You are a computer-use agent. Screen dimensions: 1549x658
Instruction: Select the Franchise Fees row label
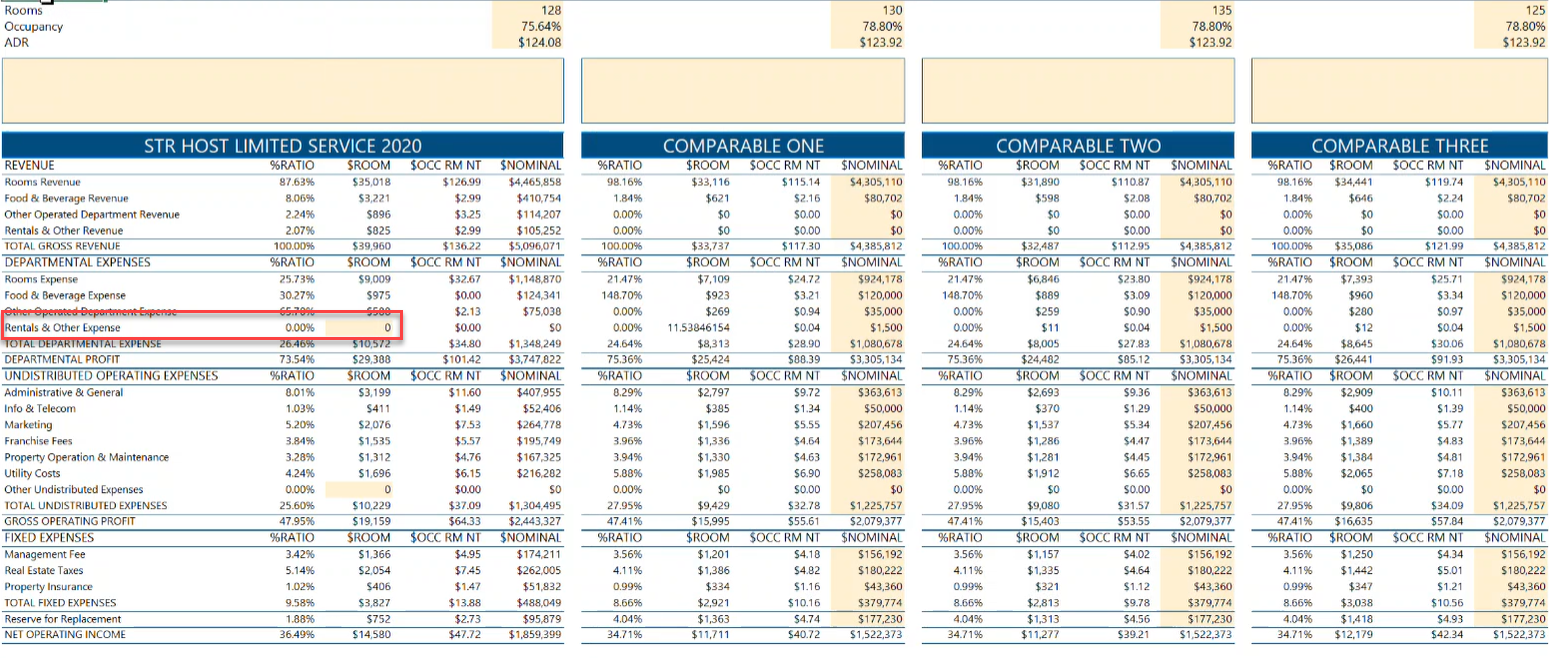38,441
